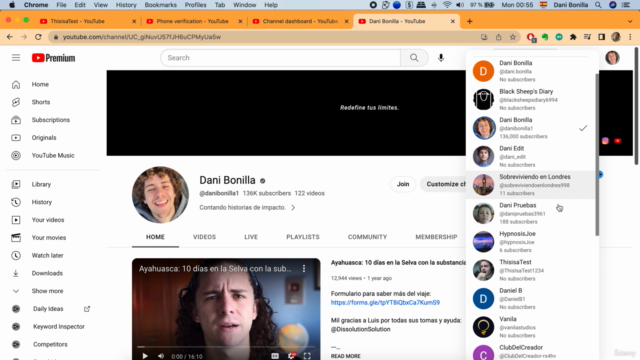
Task: Open the video's three-dot options
Action: click(304, 269)
